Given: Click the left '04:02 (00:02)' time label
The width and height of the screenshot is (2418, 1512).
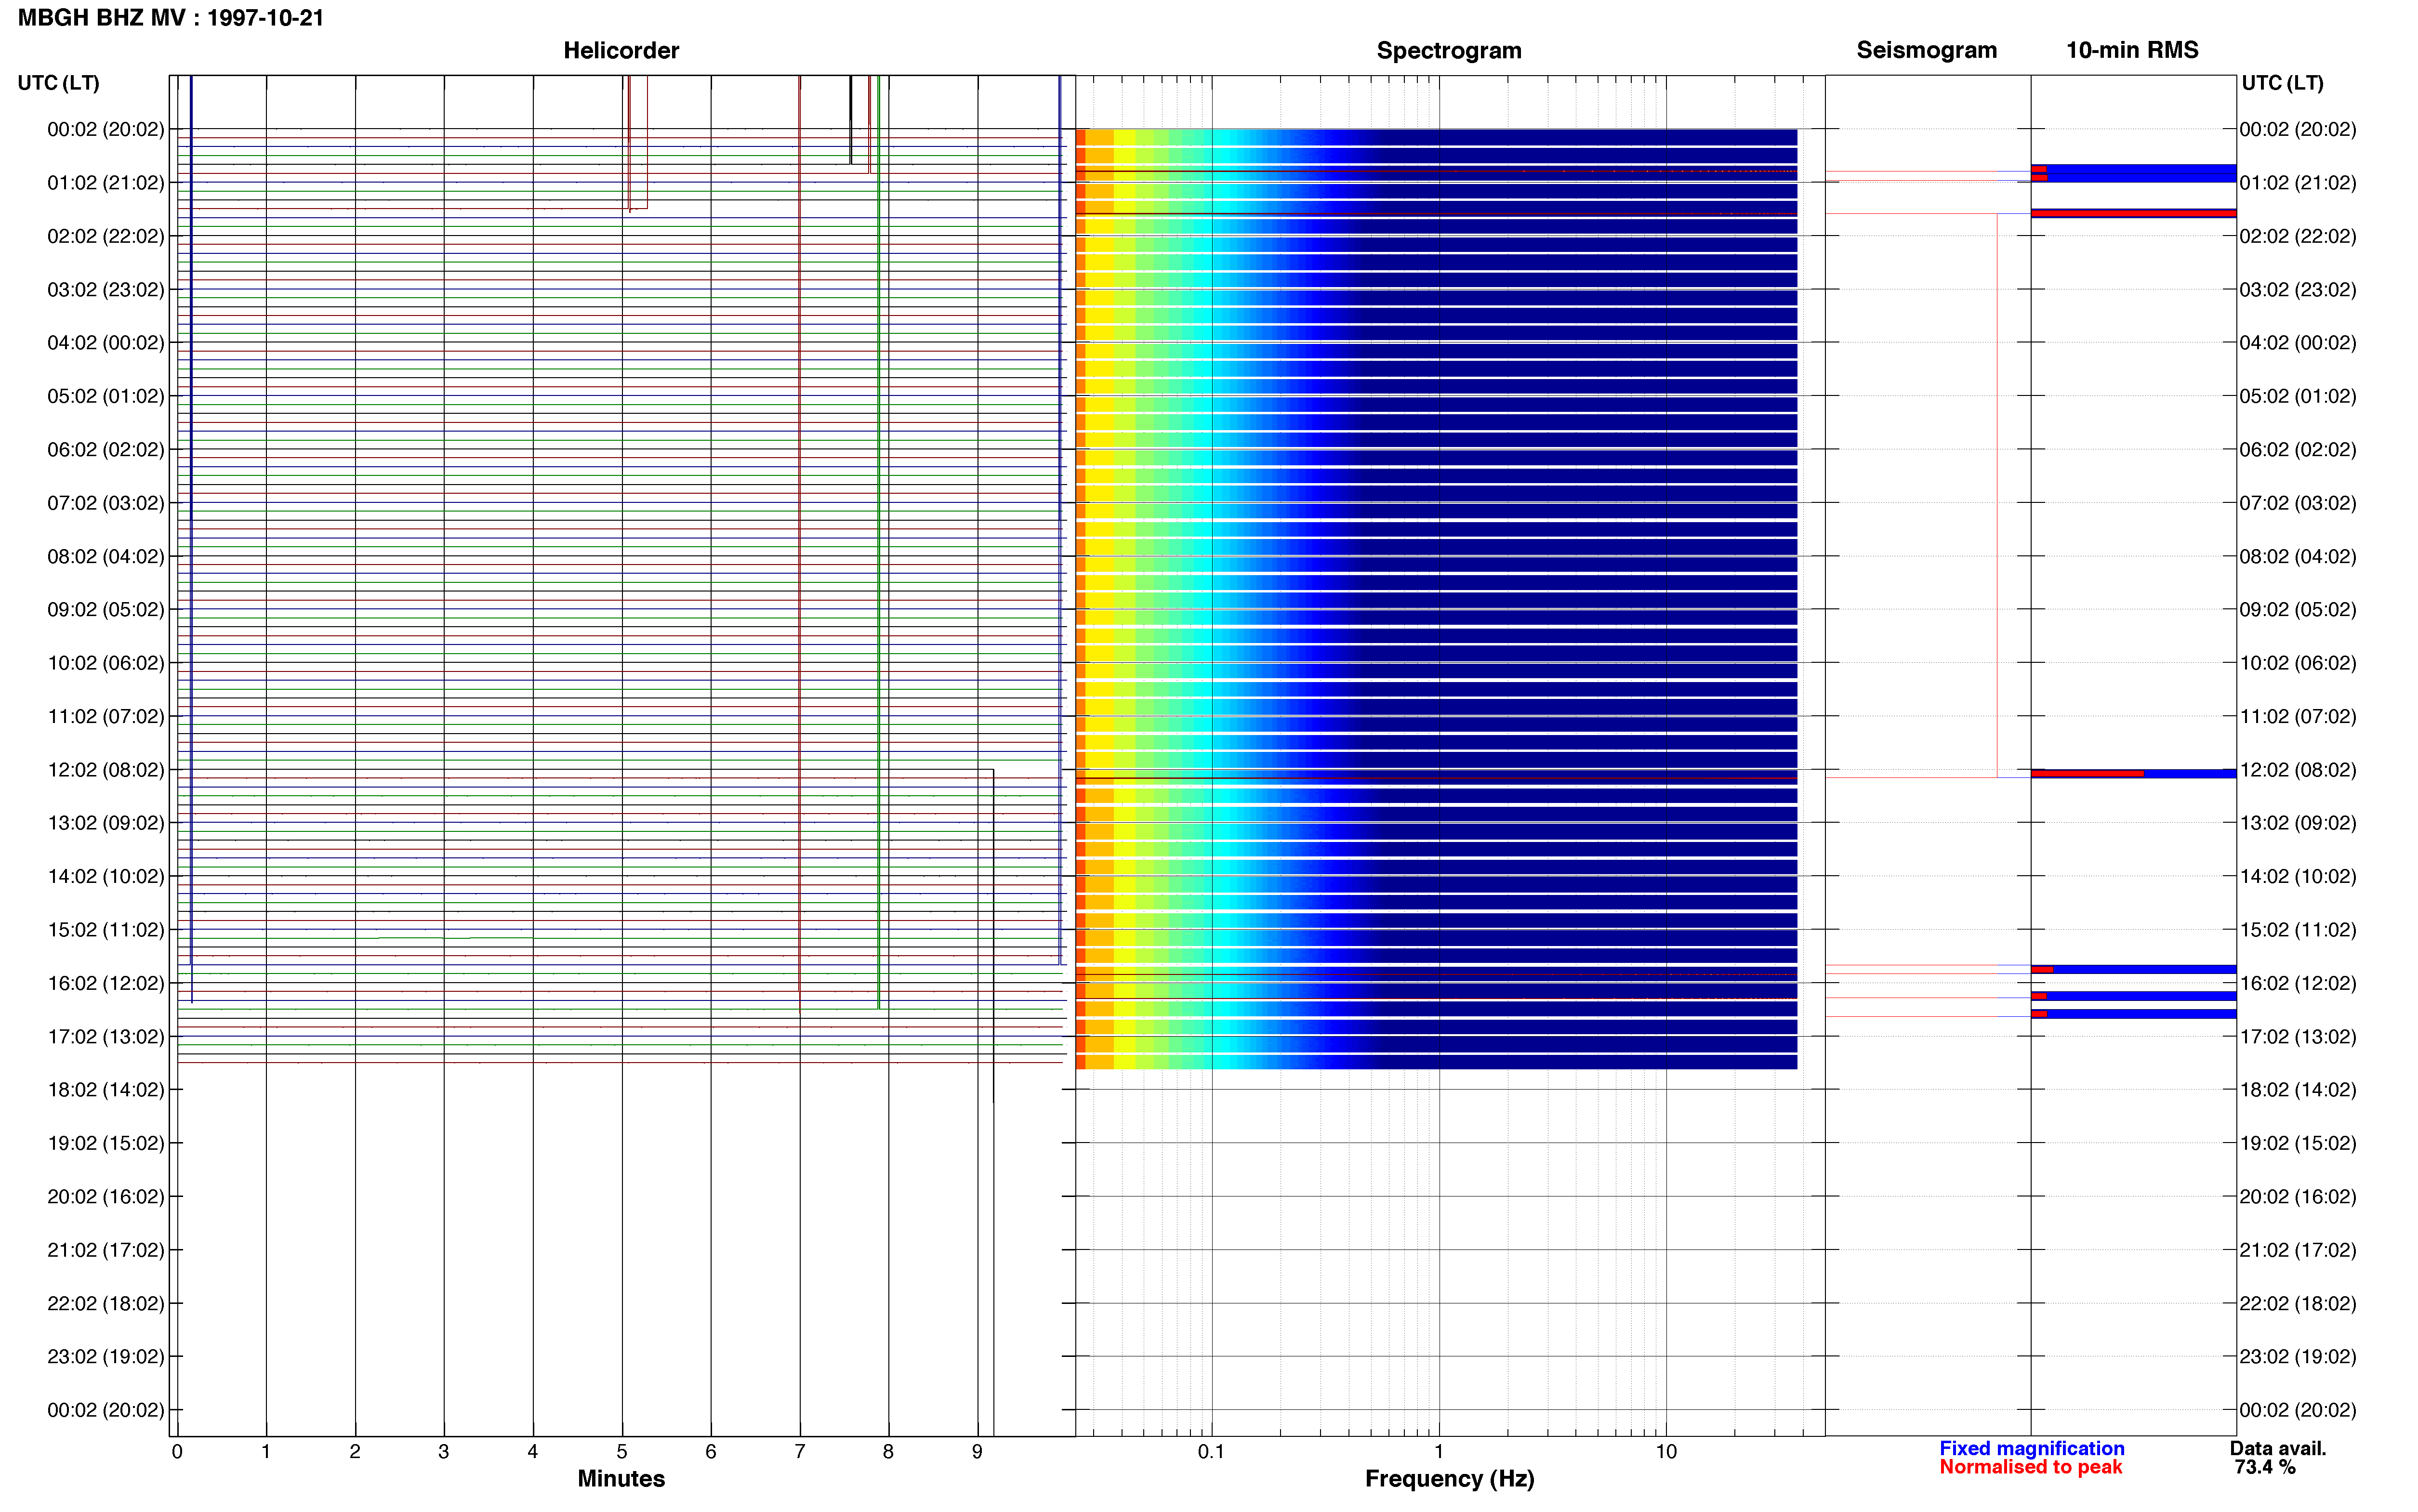Looking at the screenshot, I should point(106,343).
